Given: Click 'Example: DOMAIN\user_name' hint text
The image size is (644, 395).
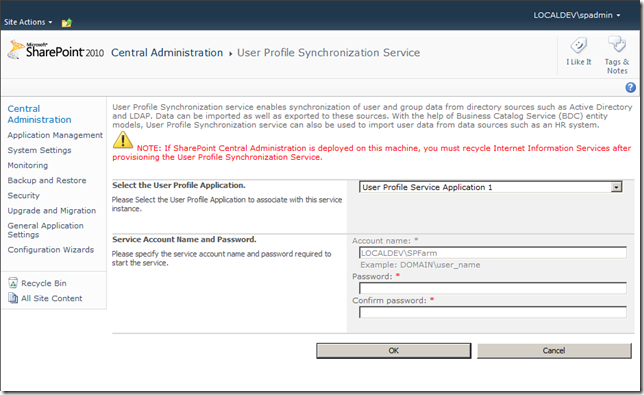Looking at the screenshot, I should tap(420, 265).
